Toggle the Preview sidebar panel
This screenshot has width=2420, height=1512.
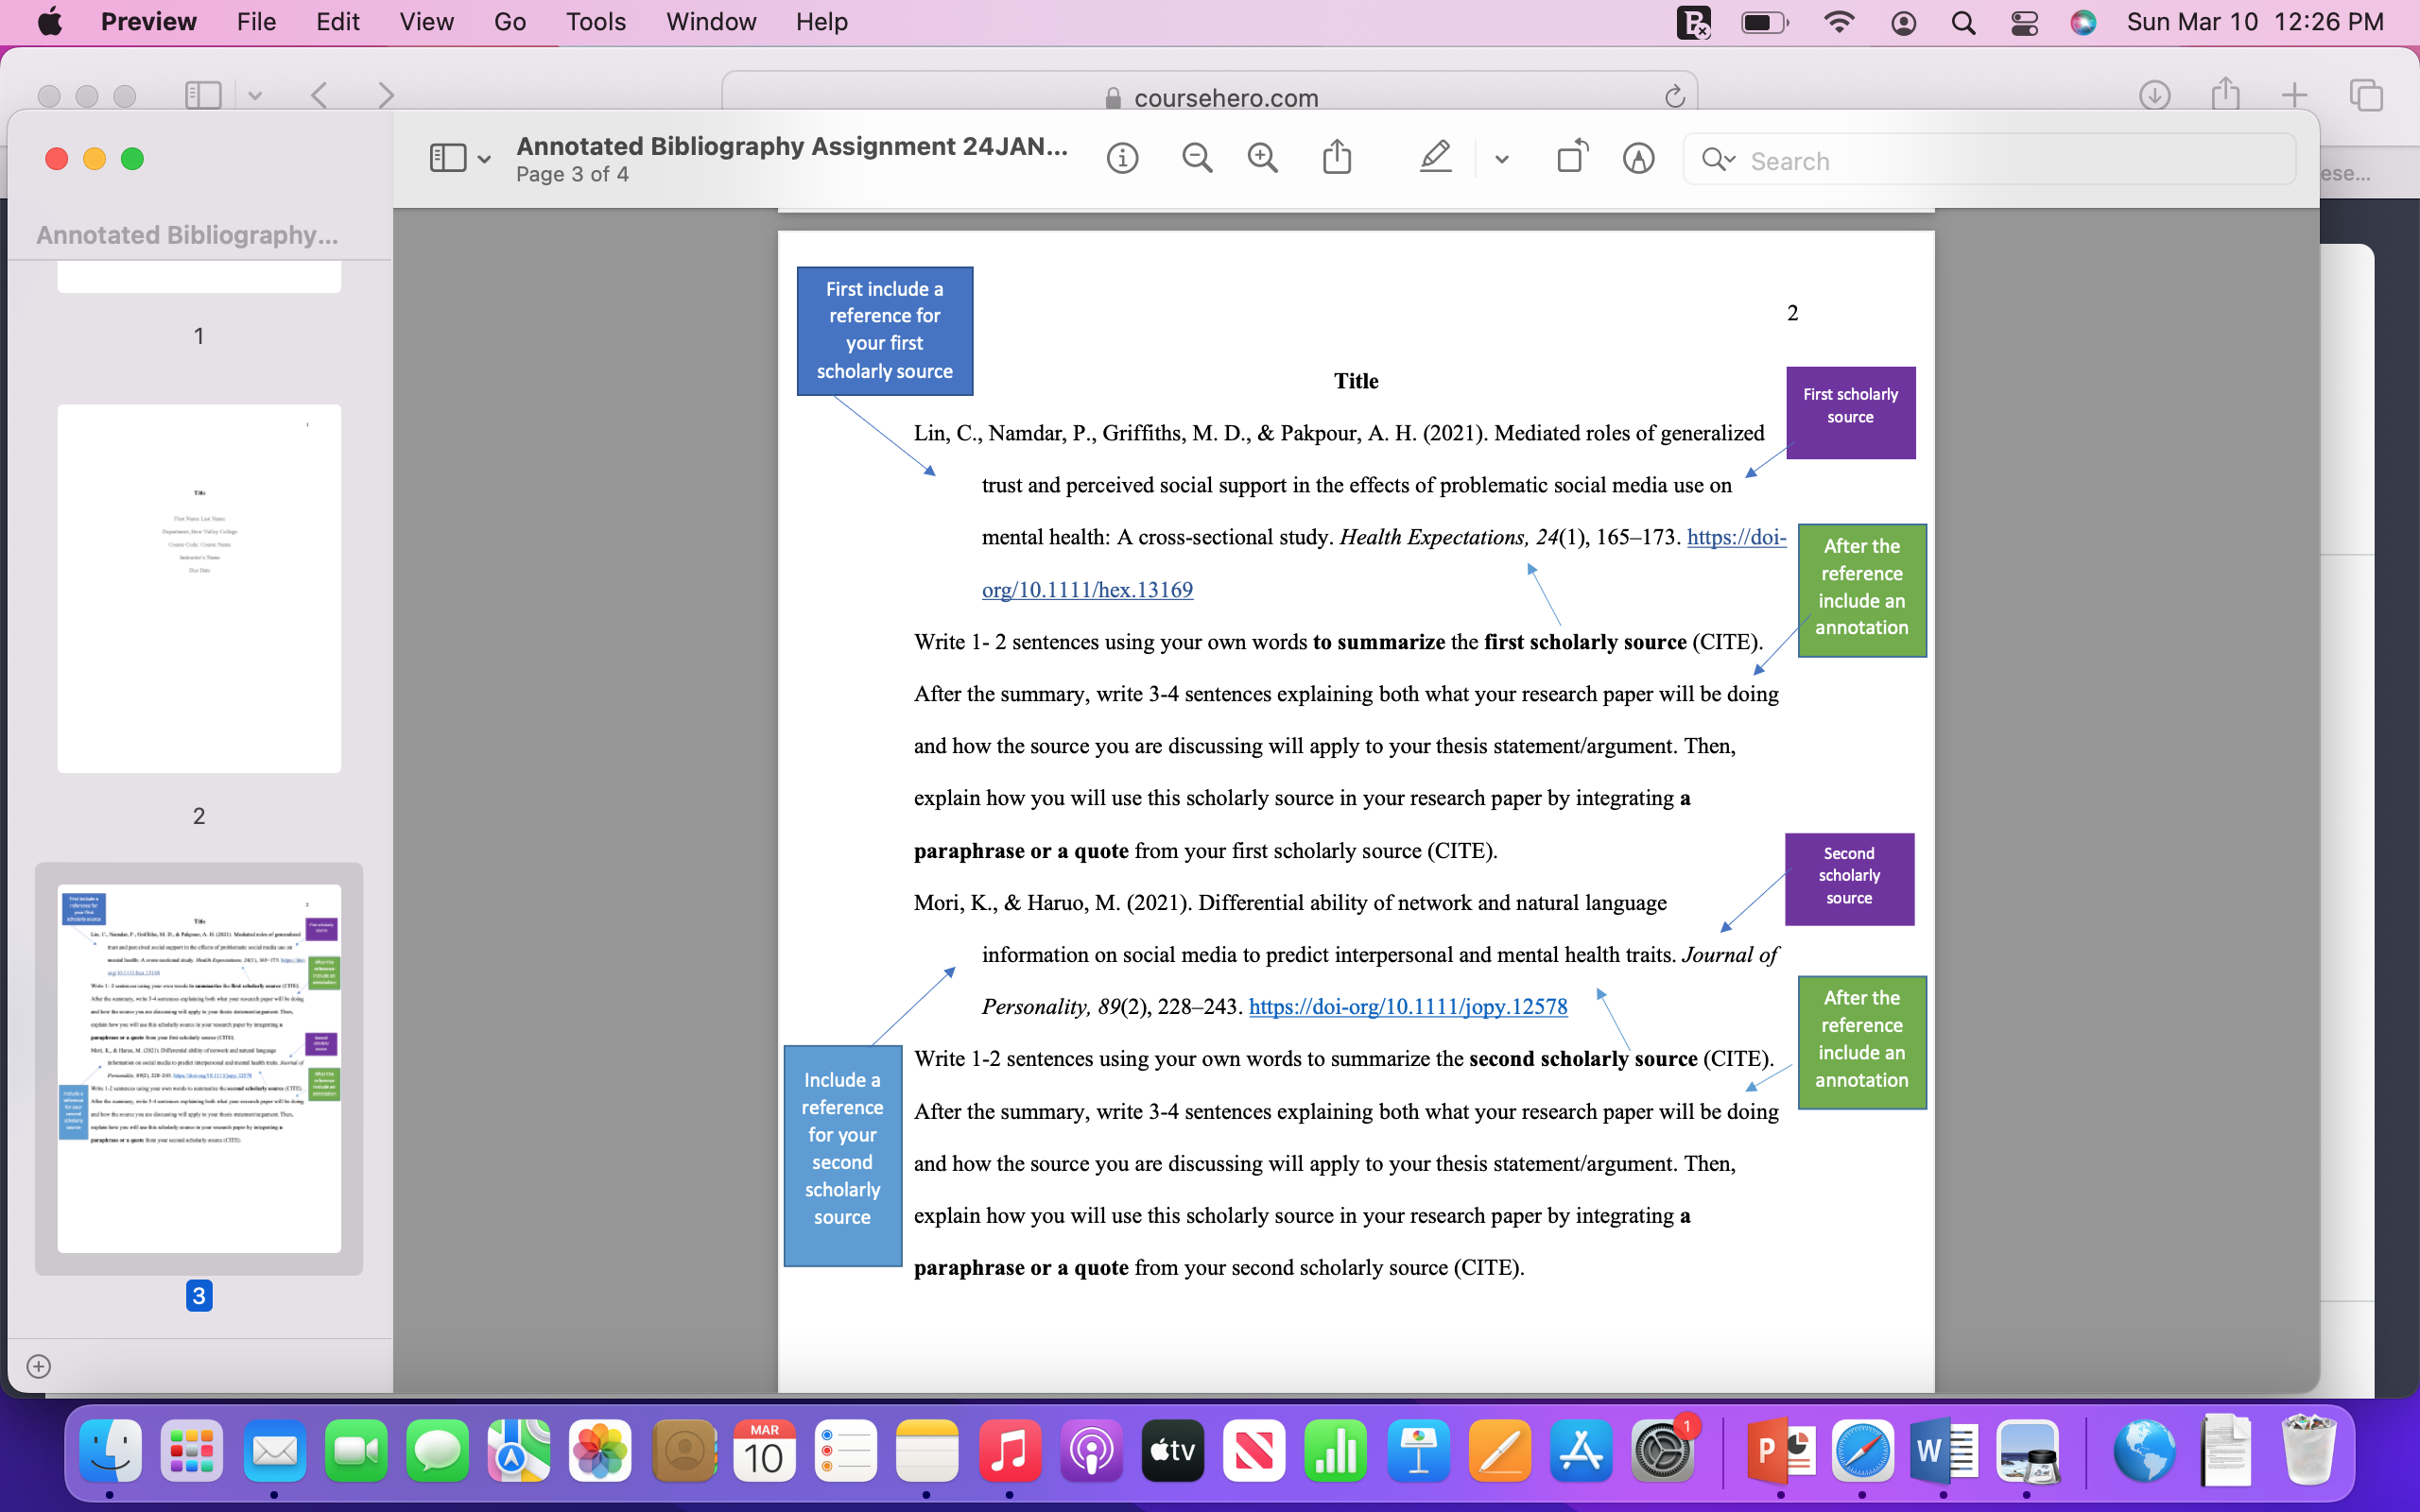447,157
